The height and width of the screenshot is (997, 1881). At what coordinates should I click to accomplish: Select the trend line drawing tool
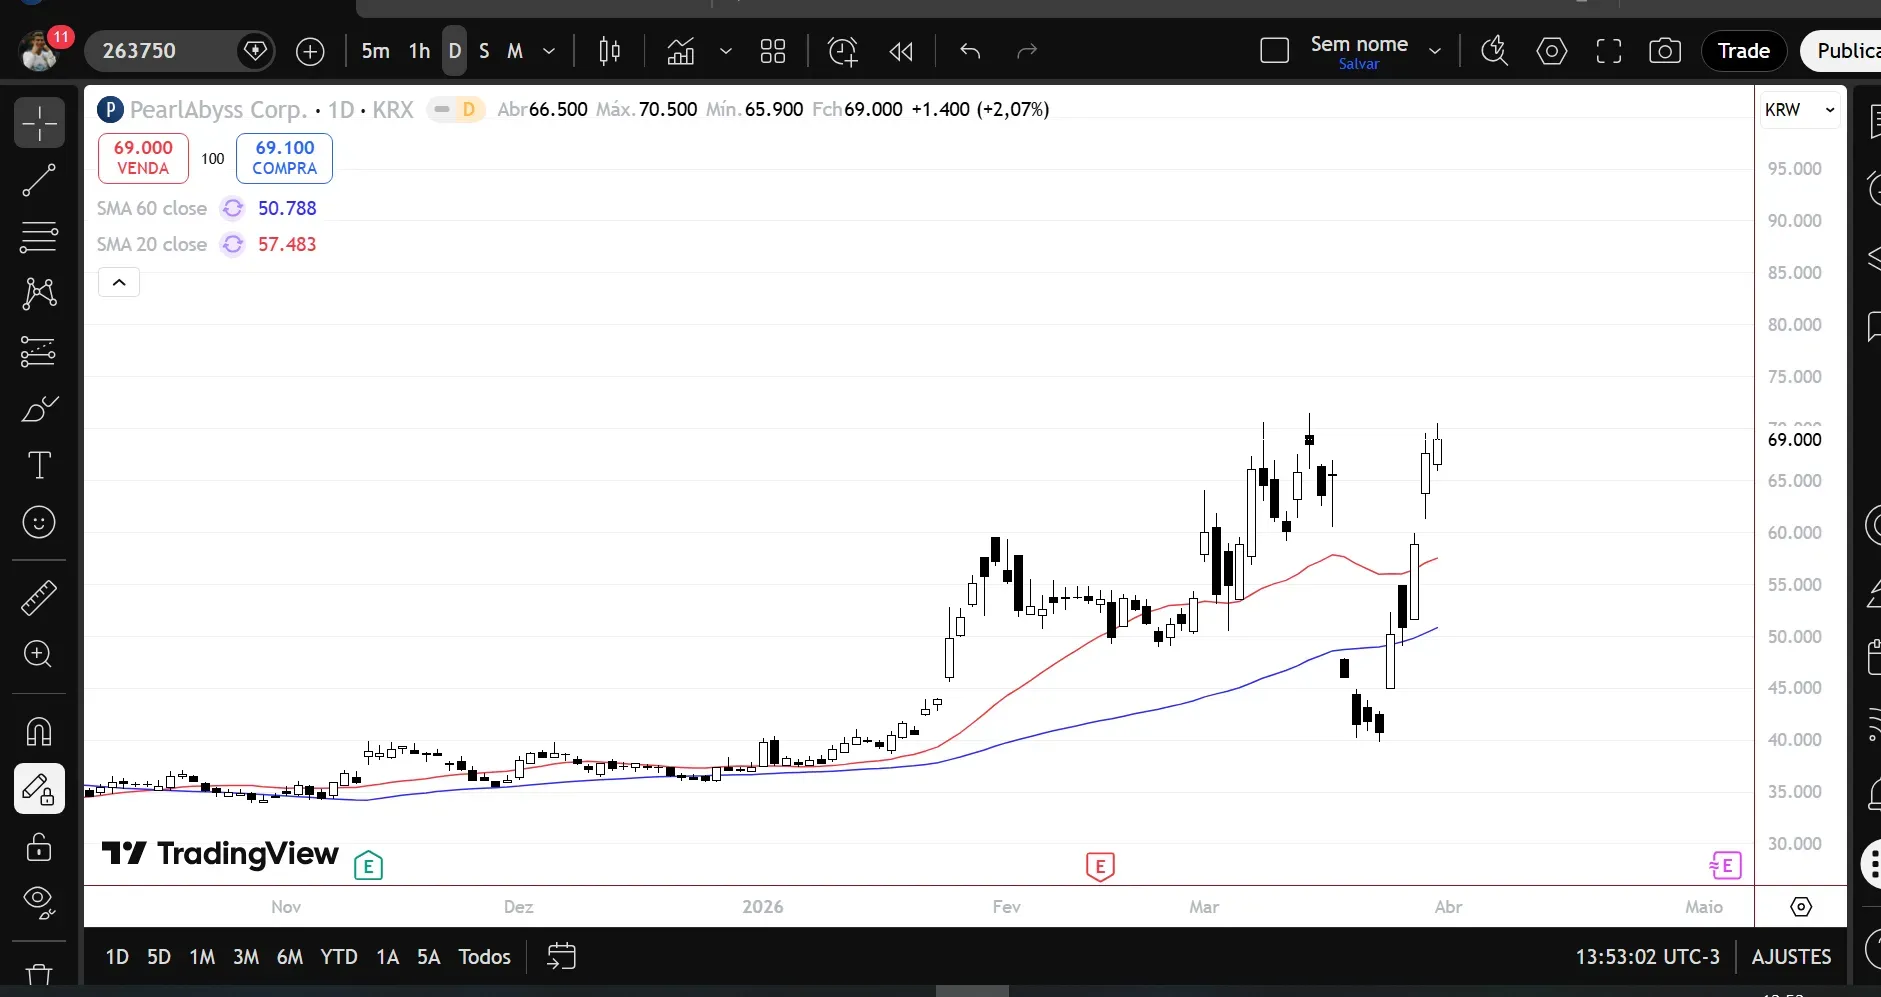pyautogui.click(x=39, y=181)
